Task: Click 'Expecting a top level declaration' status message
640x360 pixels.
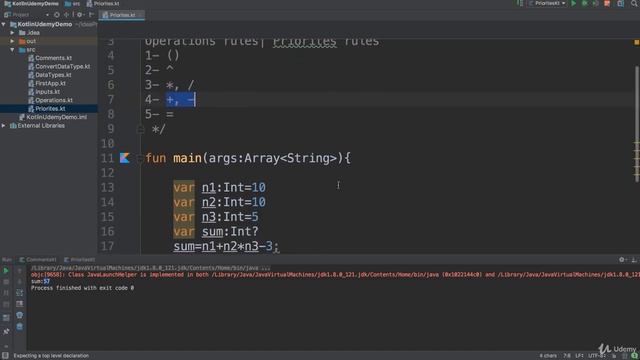Action: 51,356
